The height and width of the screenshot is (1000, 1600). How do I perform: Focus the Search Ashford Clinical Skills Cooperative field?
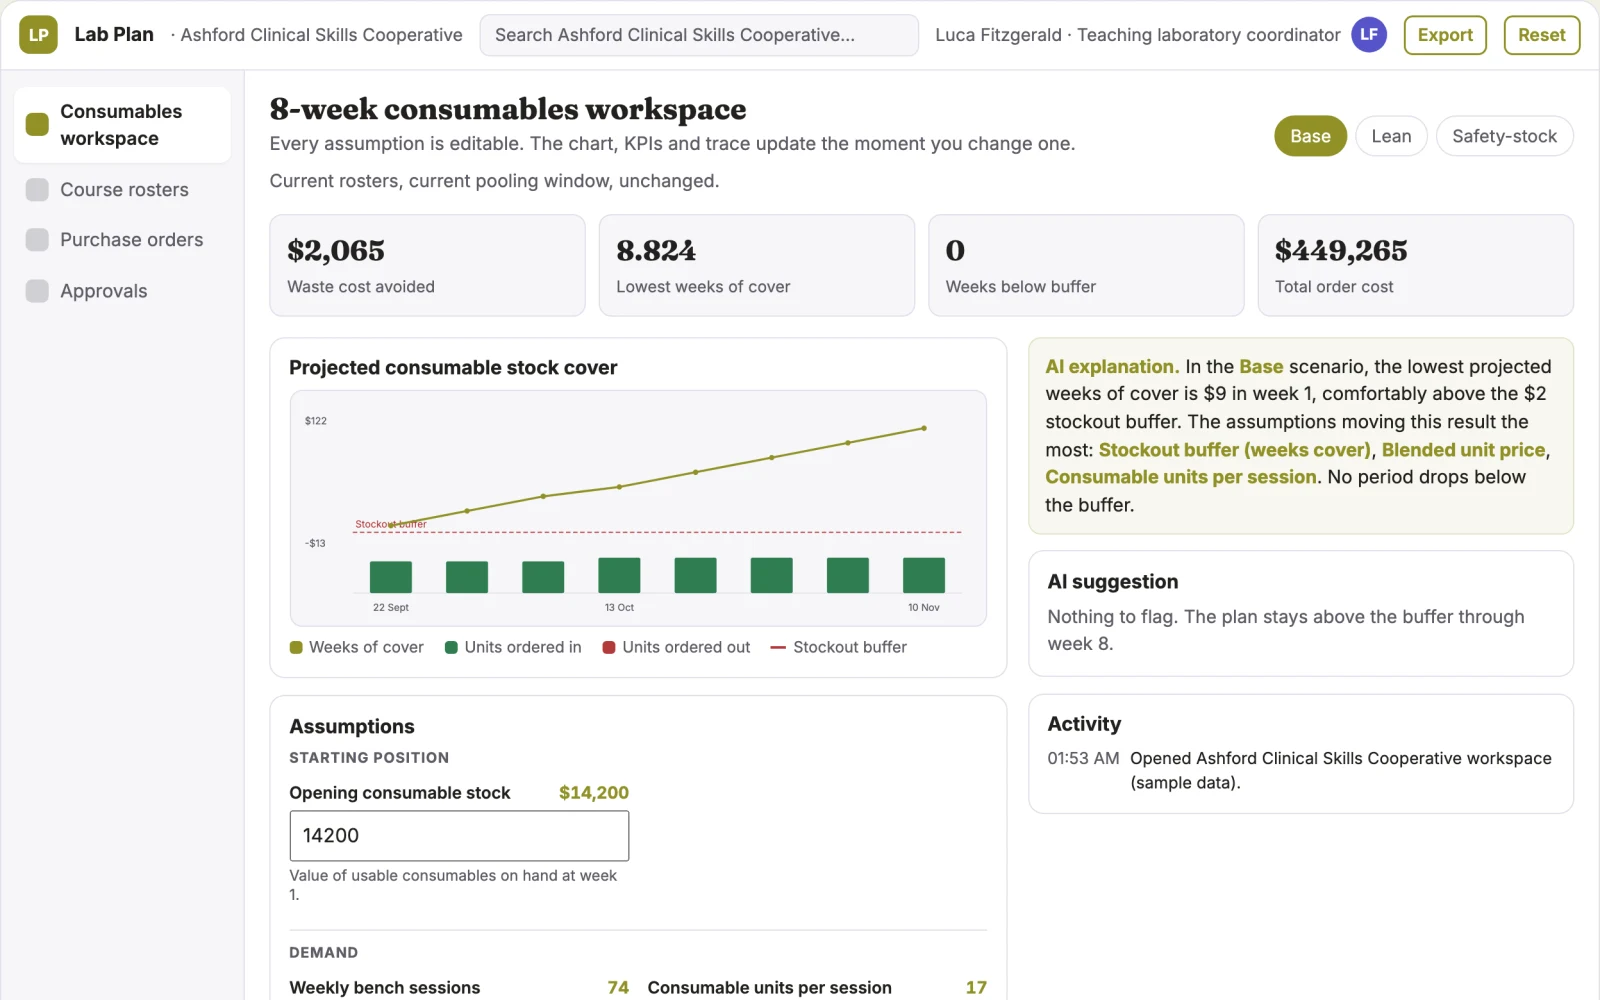(x=699, y=35)
